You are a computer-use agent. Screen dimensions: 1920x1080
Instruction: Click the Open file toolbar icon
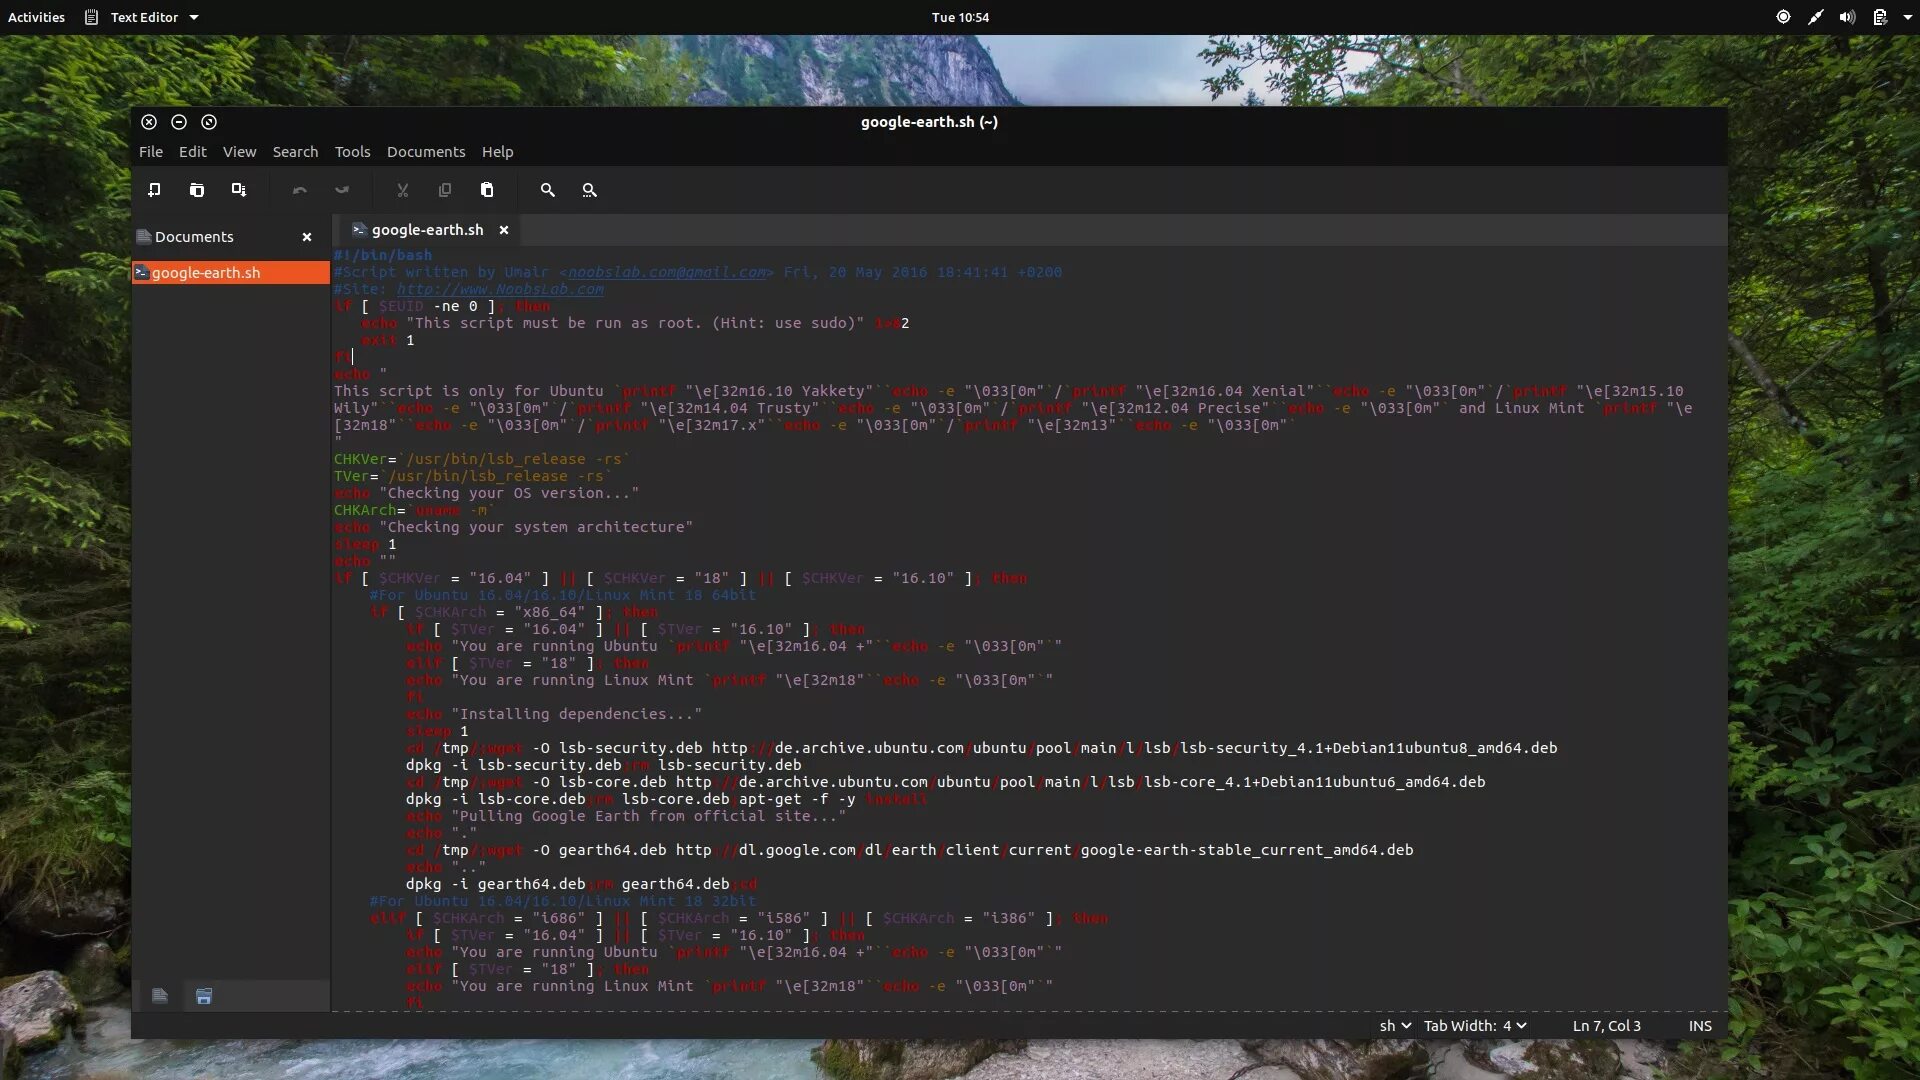[197, 190]
